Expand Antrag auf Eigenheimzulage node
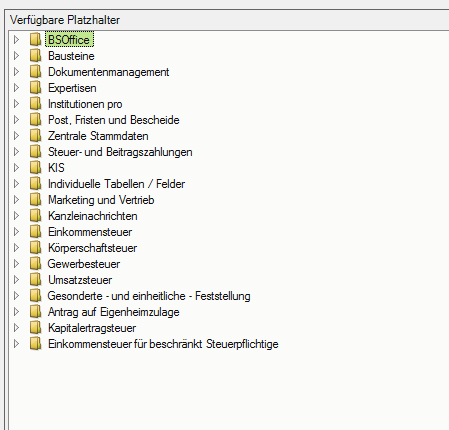Screen dimensions: 449x430 (16, 312)
